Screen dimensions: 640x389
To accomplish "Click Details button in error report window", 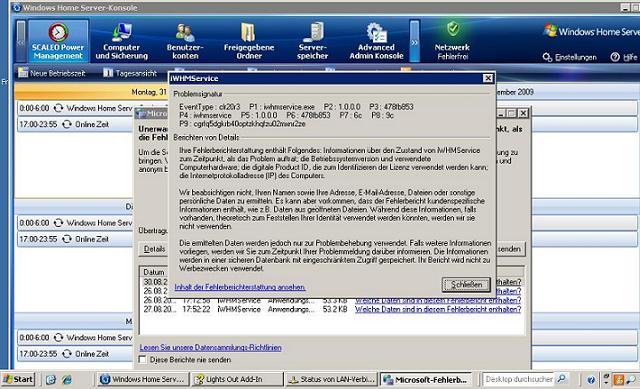I will 154,249.
